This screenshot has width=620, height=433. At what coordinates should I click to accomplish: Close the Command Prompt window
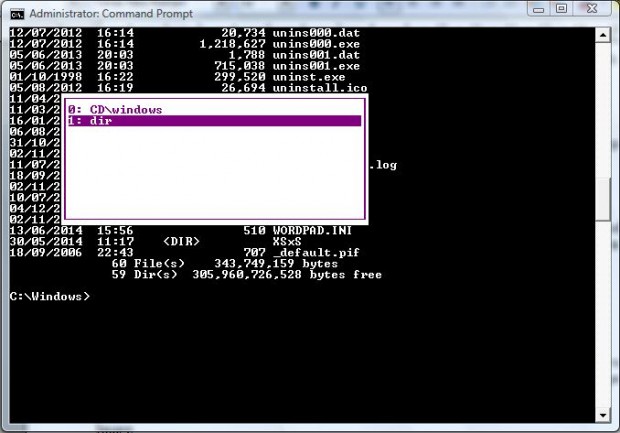tap(592, 9)
